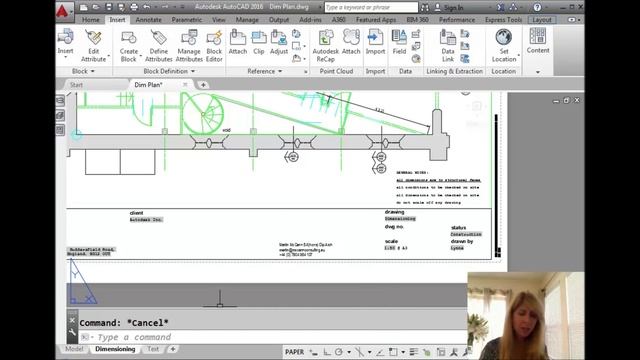Toggle PAPER space in status bar
The width and height of the screenshot is (640, 360).
[x=294, y=352]
